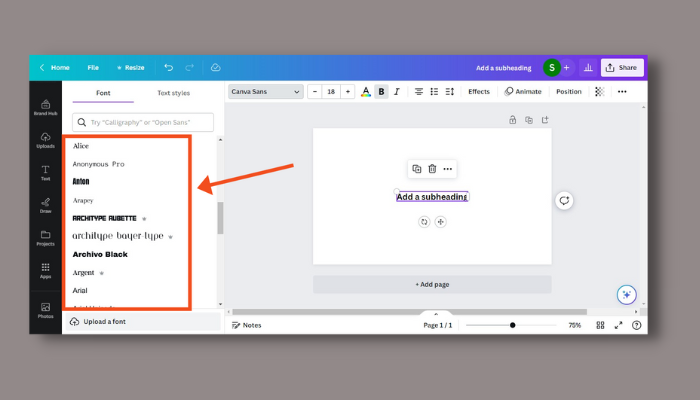Click the Share button
700x400 pixels.
coord(622,67)
